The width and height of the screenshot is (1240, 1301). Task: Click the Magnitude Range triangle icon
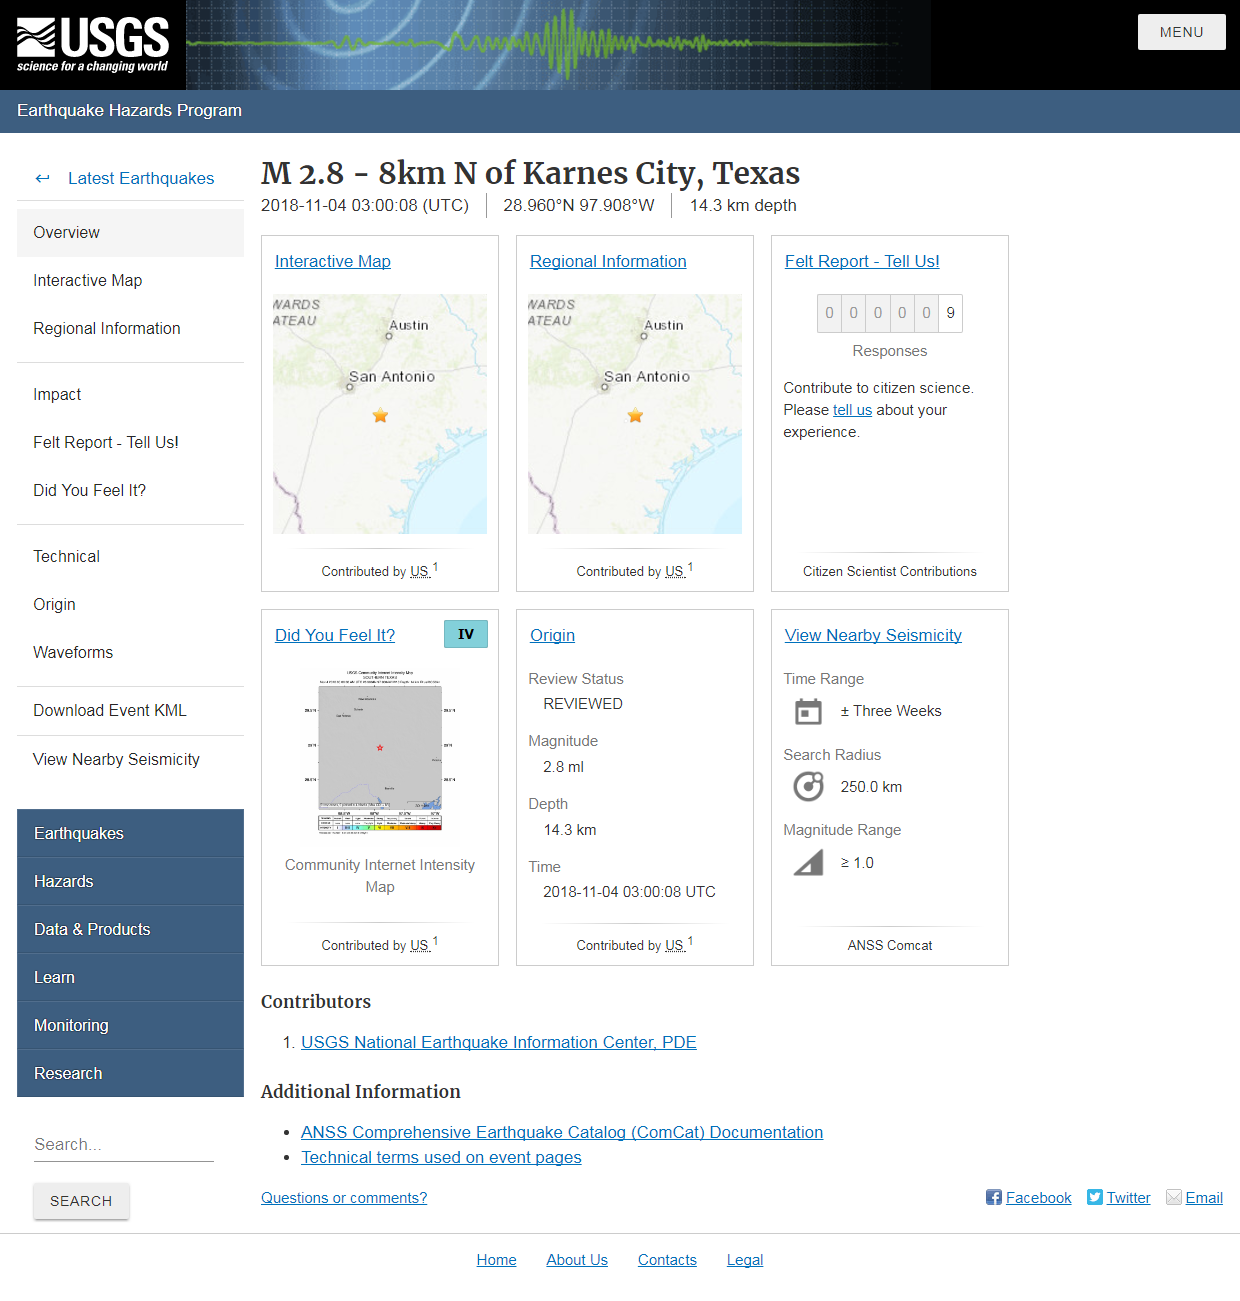tap(808, 862)
